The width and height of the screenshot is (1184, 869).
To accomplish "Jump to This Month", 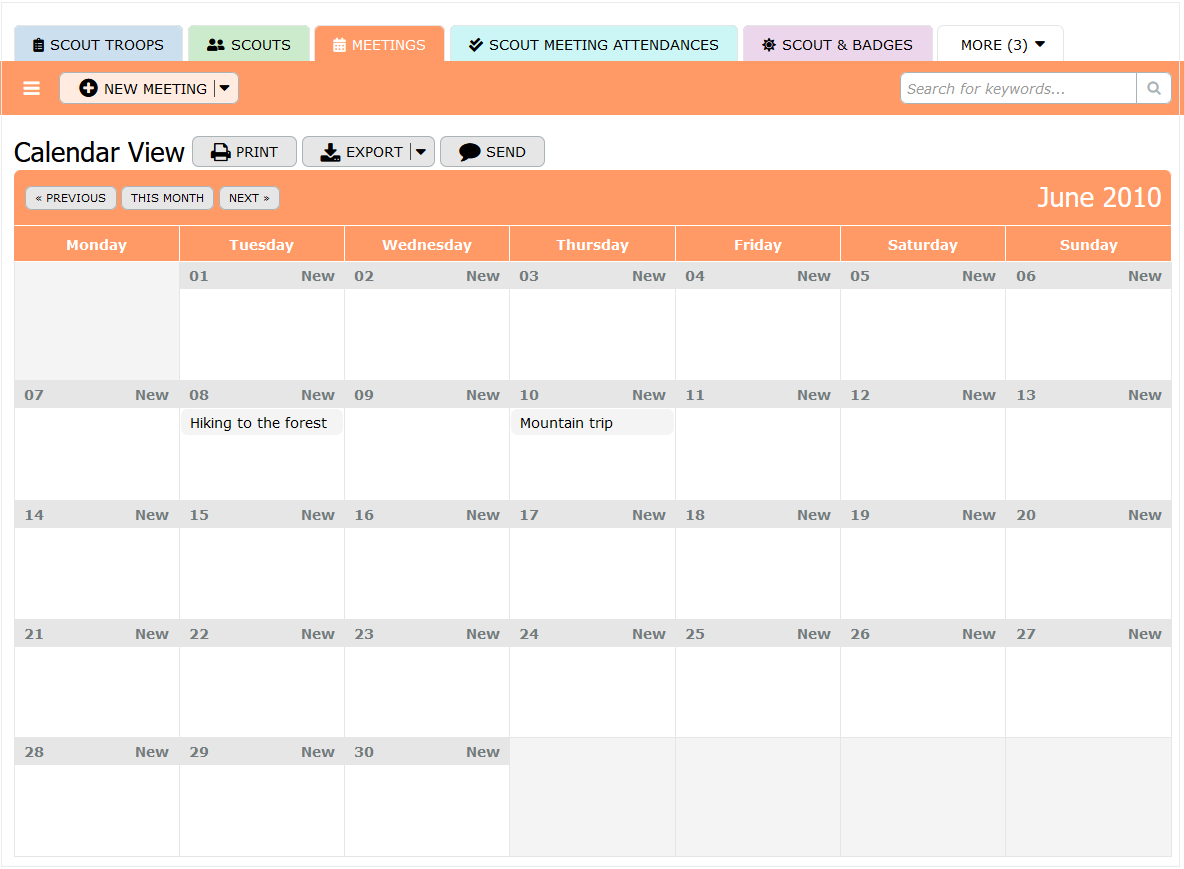I will 167,198.
